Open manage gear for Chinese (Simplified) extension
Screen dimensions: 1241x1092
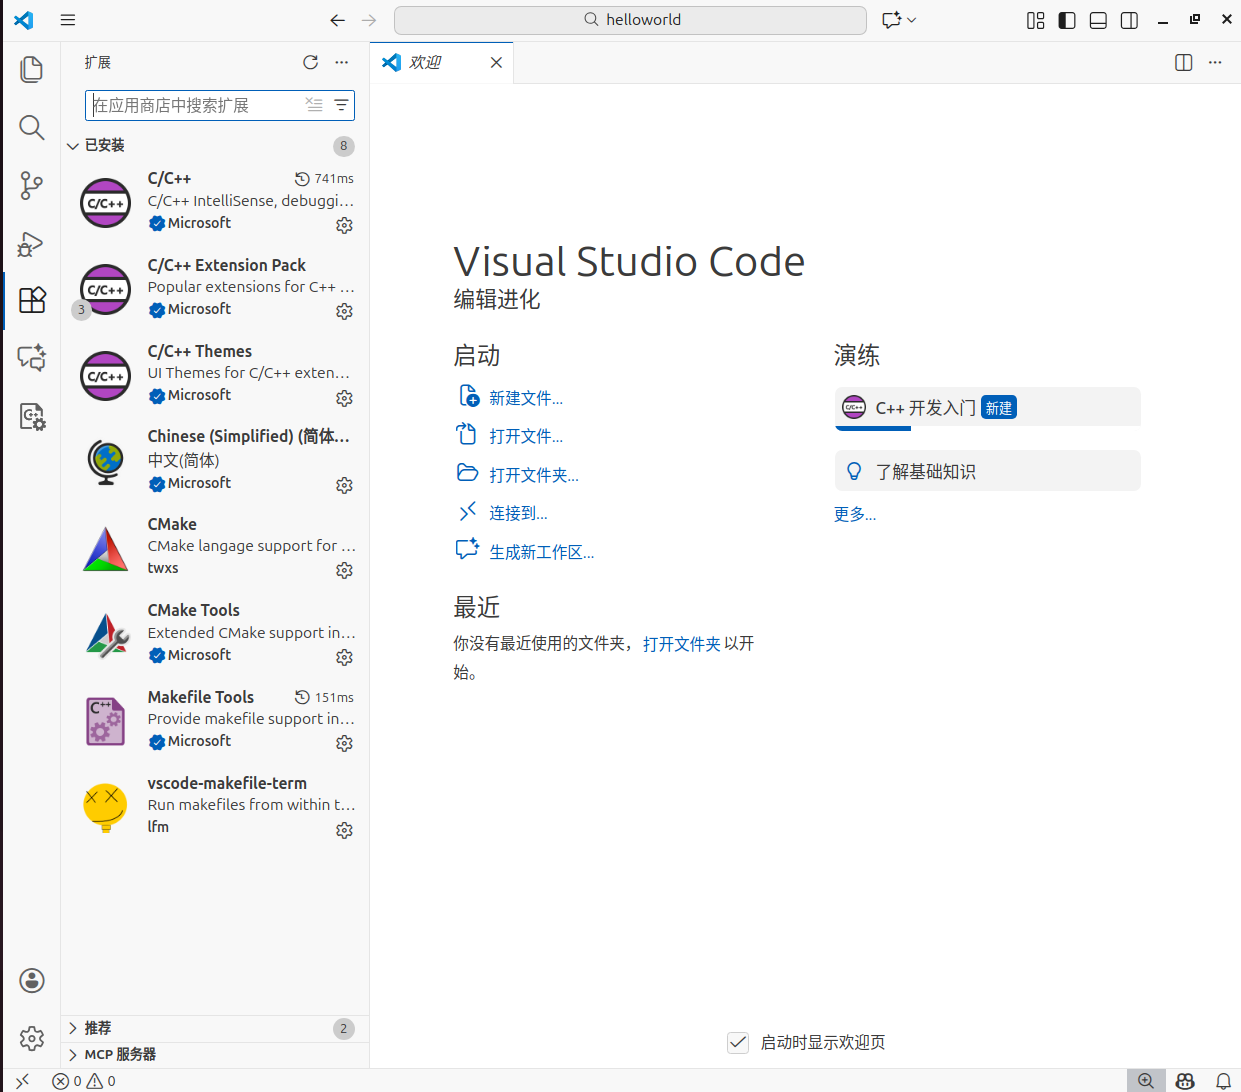pos(344,485)
